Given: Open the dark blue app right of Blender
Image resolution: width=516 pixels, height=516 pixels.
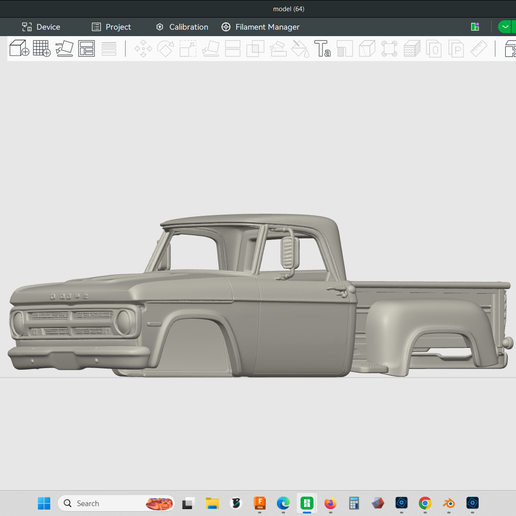Looking at the screenshot, I should click(x=472, y=503).
